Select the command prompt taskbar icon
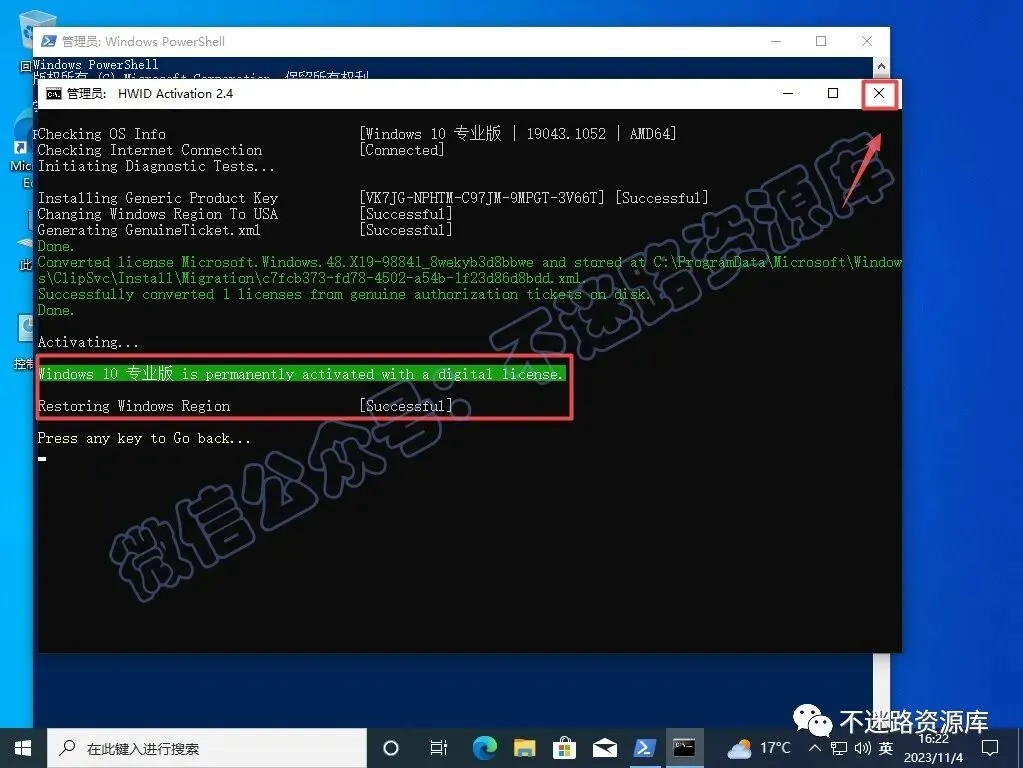 [684, 748]
